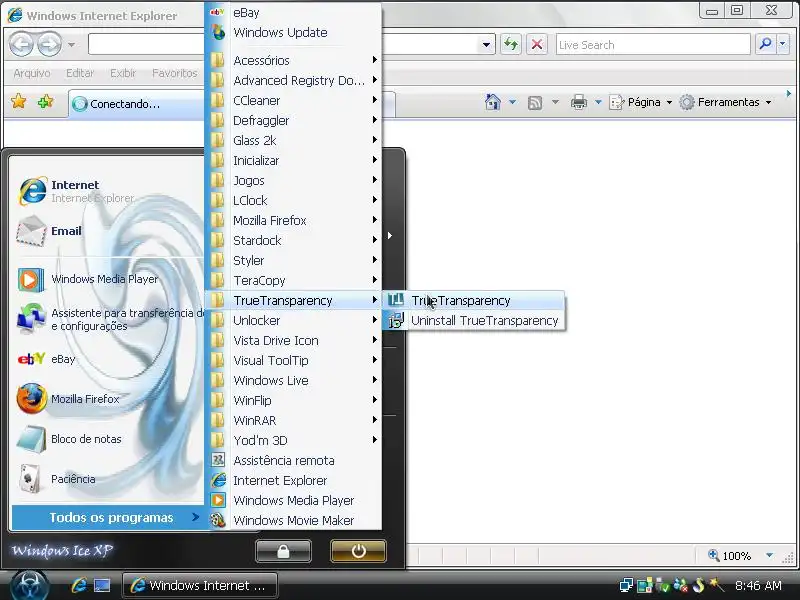Viewport: 800px width, 600px height.
Task: Click the start menu power button
Action: tap(358, 551)
